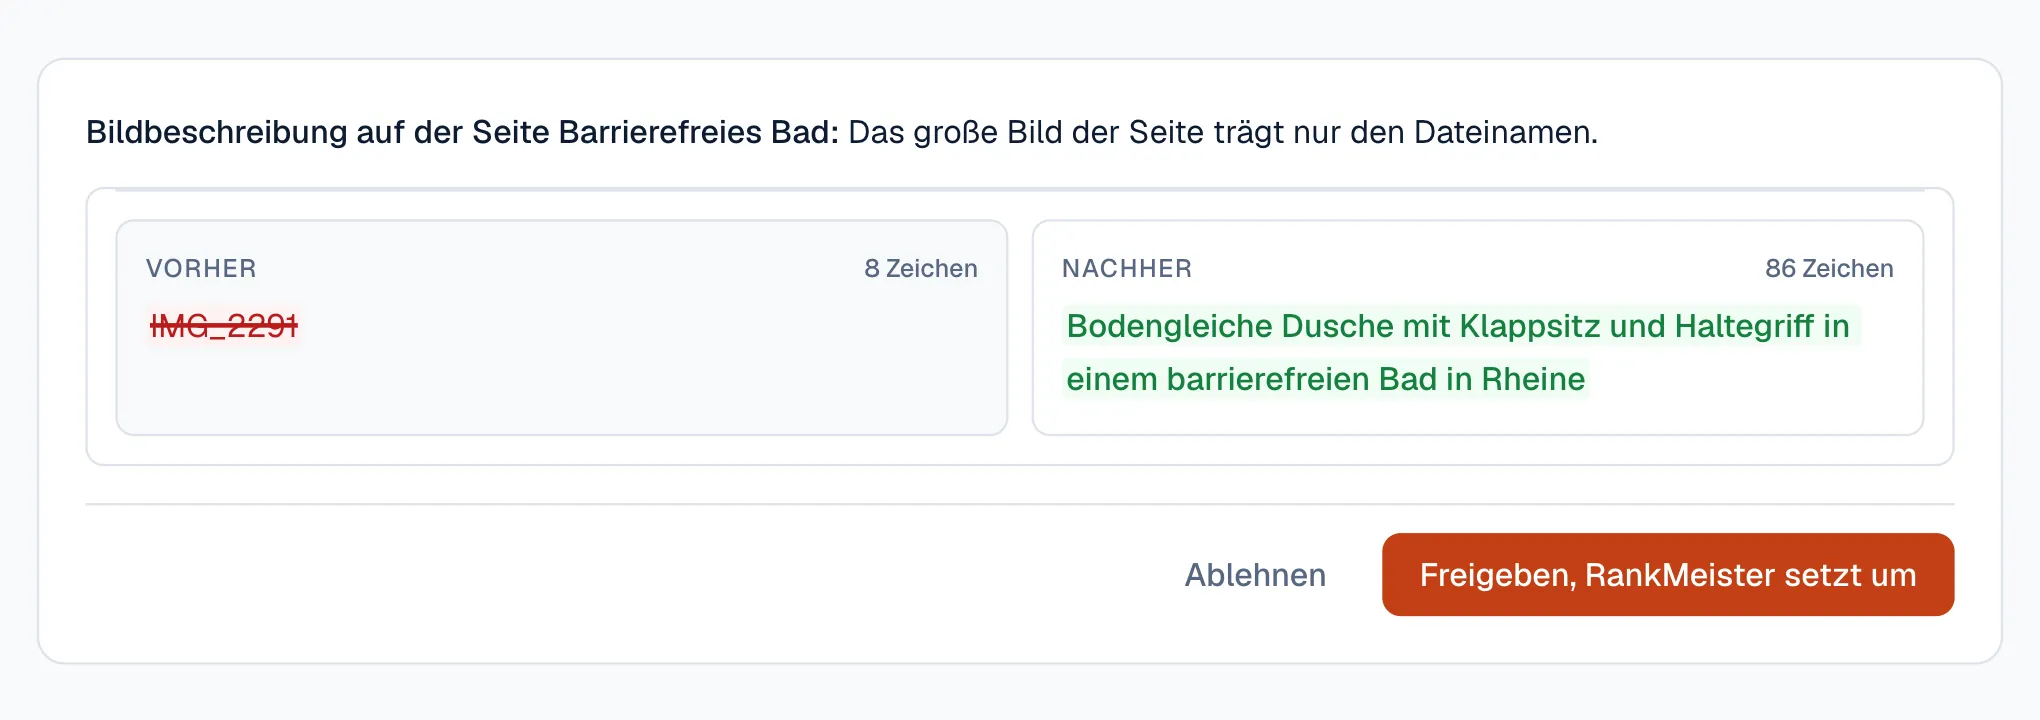
Task: Click the sentence about the große Bild
Action: click(1223, 132)
